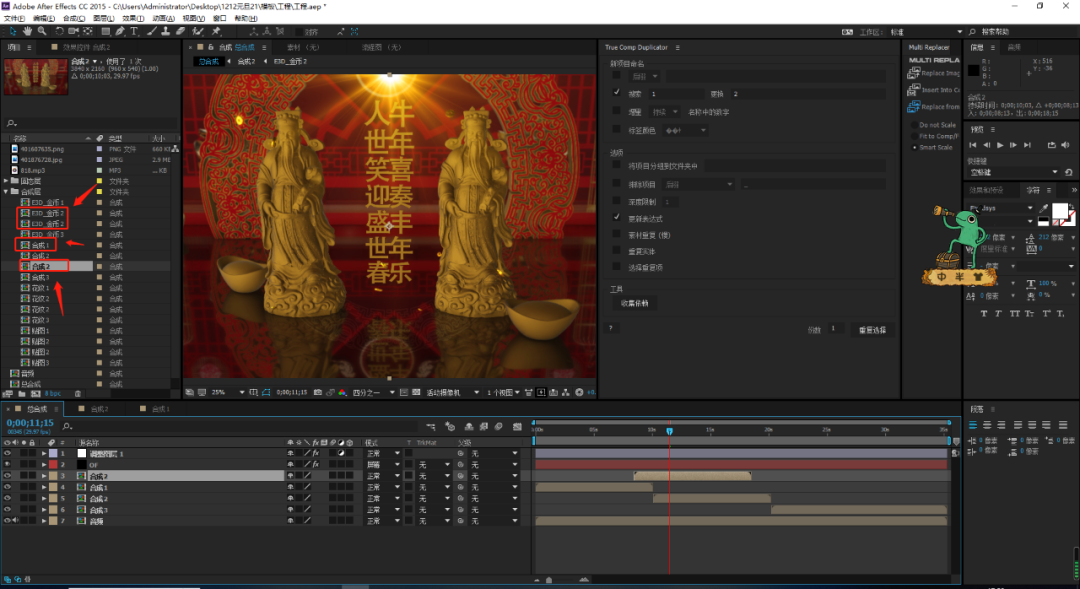Click the ? help button in True Comp Duplicator
This screenshot has width=1080, height=589.
point(611,328)
